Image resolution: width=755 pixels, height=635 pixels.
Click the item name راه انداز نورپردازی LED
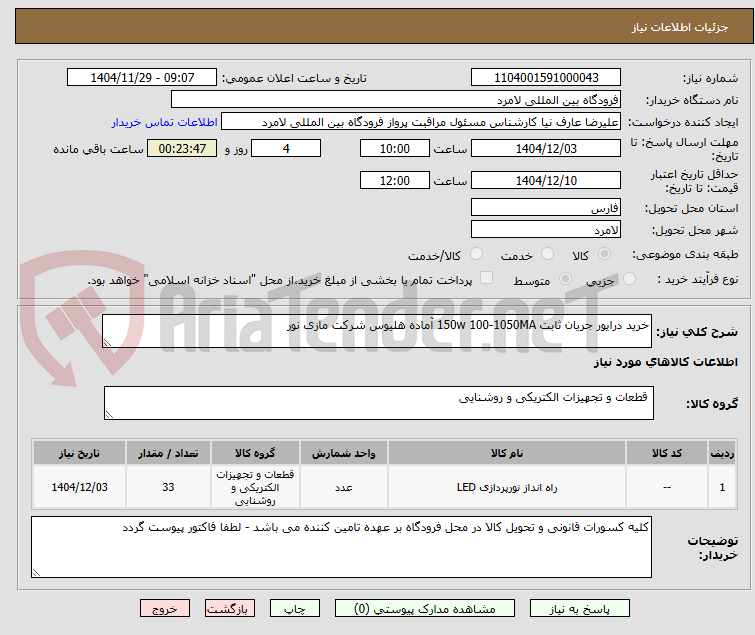pos(507,487)
